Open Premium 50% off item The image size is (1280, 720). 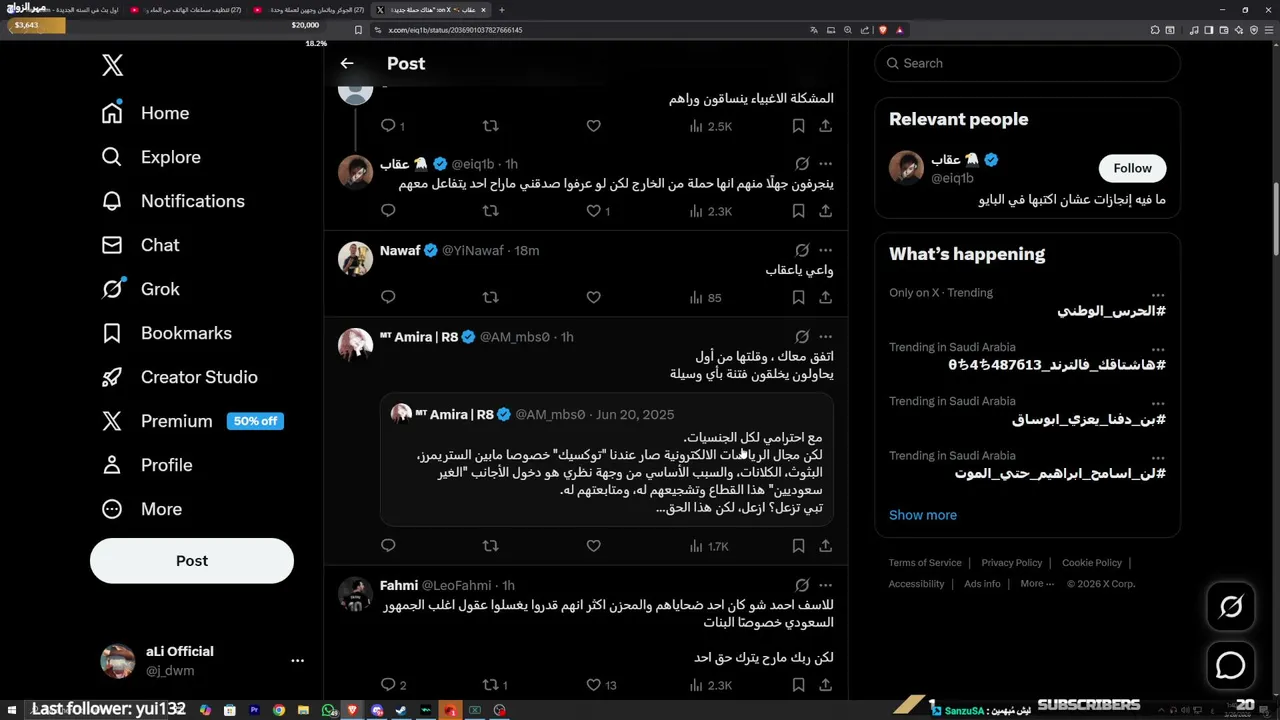coord(192,421)
